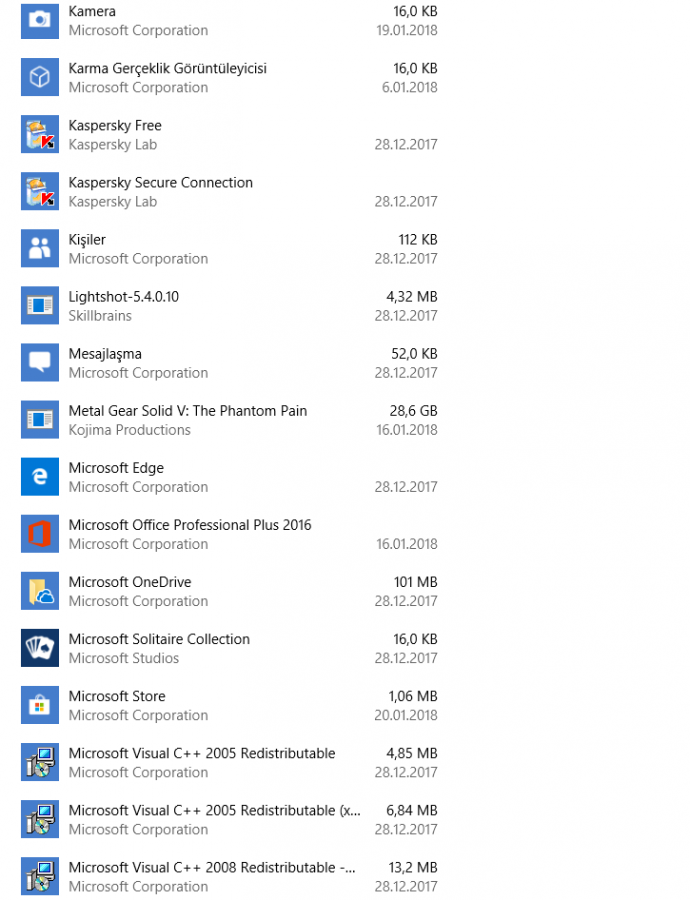690x900 pixels.
Task: Select the Microsoft Store entry name
Action: (117, 696)
